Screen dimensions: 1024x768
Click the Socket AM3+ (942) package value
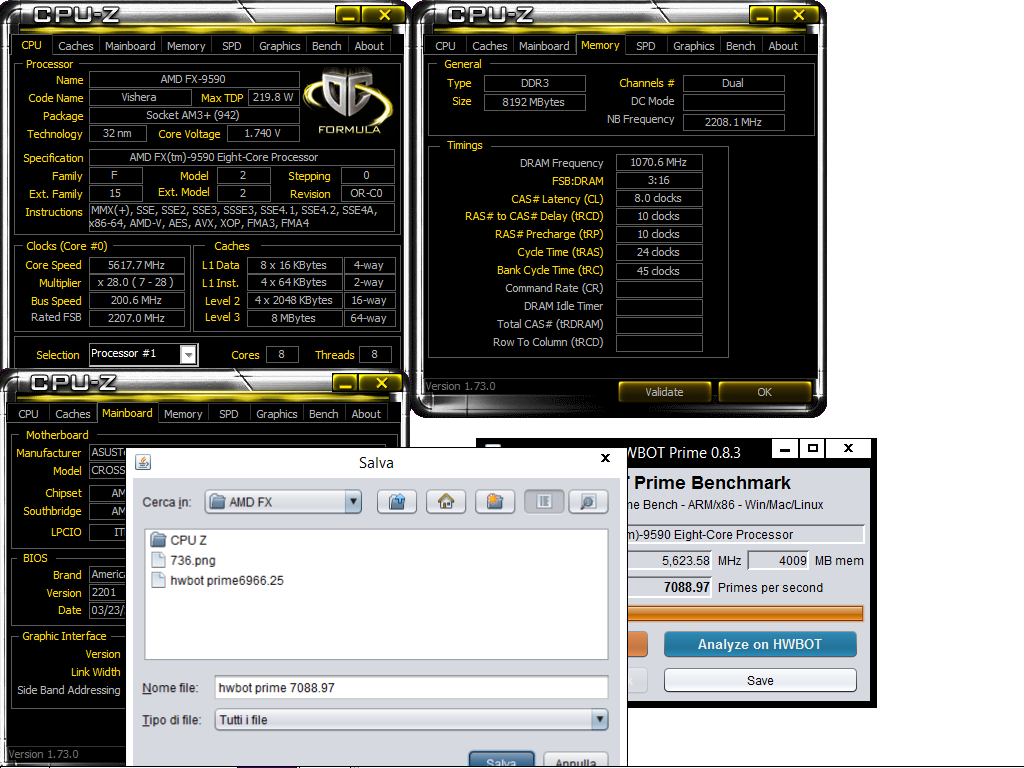coord(194,115)
